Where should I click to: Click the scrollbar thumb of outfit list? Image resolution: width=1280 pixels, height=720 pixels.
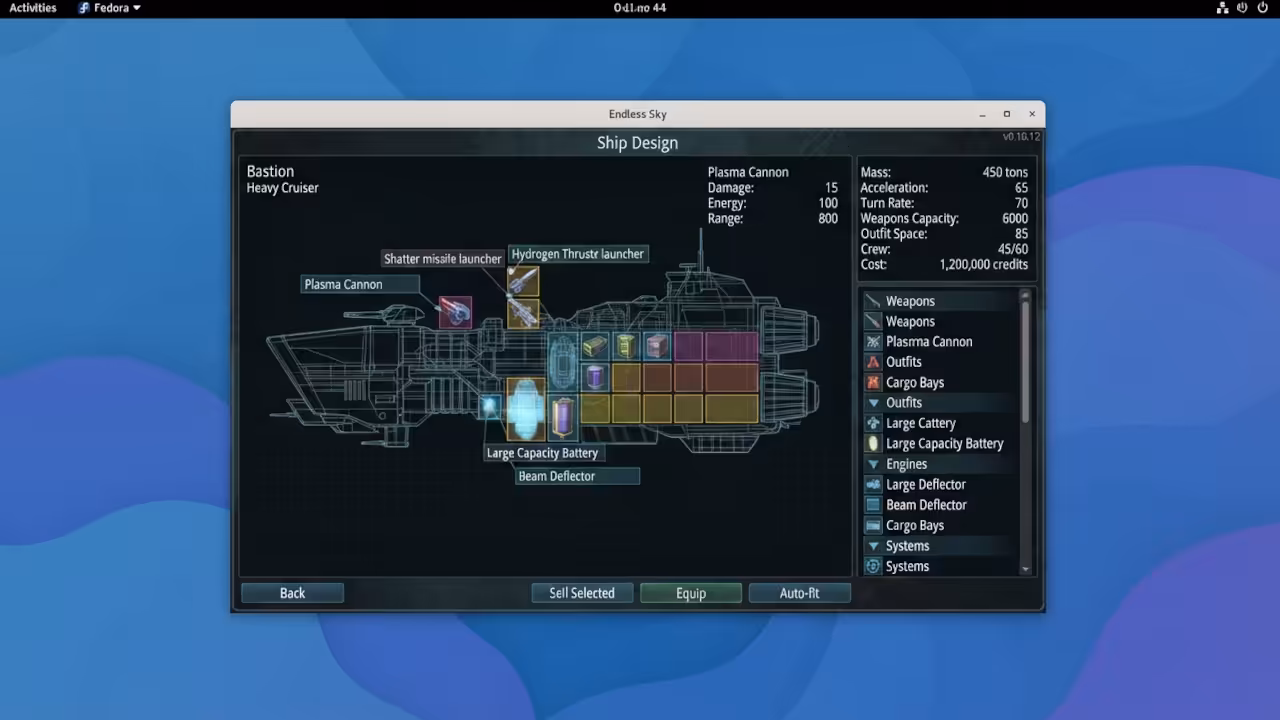coord(1025,360)
